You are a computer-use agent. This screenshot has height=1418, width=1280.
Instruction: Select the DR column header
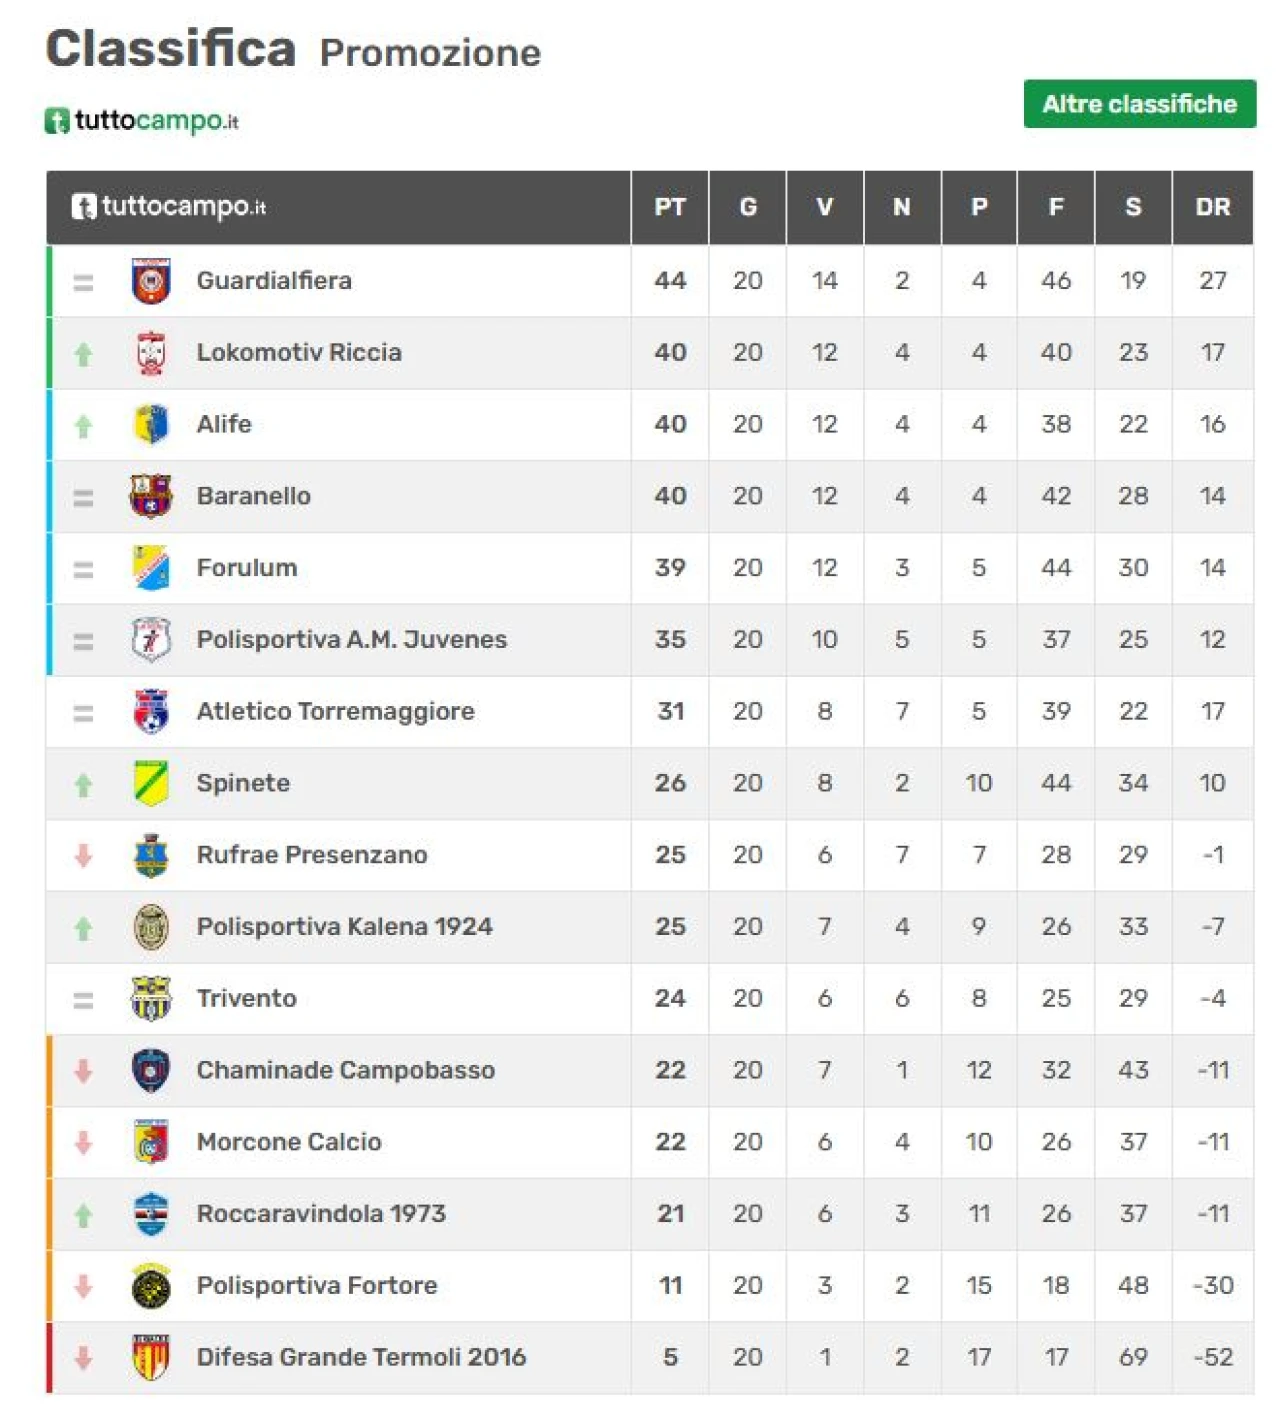point(1212,207)
